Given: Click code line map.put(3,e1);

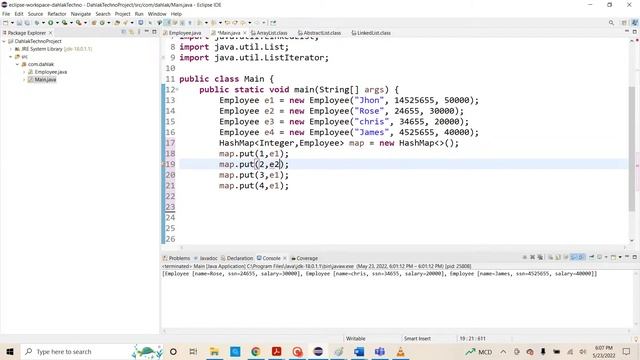Looking at the screenshot, I should tap(254, 175).
